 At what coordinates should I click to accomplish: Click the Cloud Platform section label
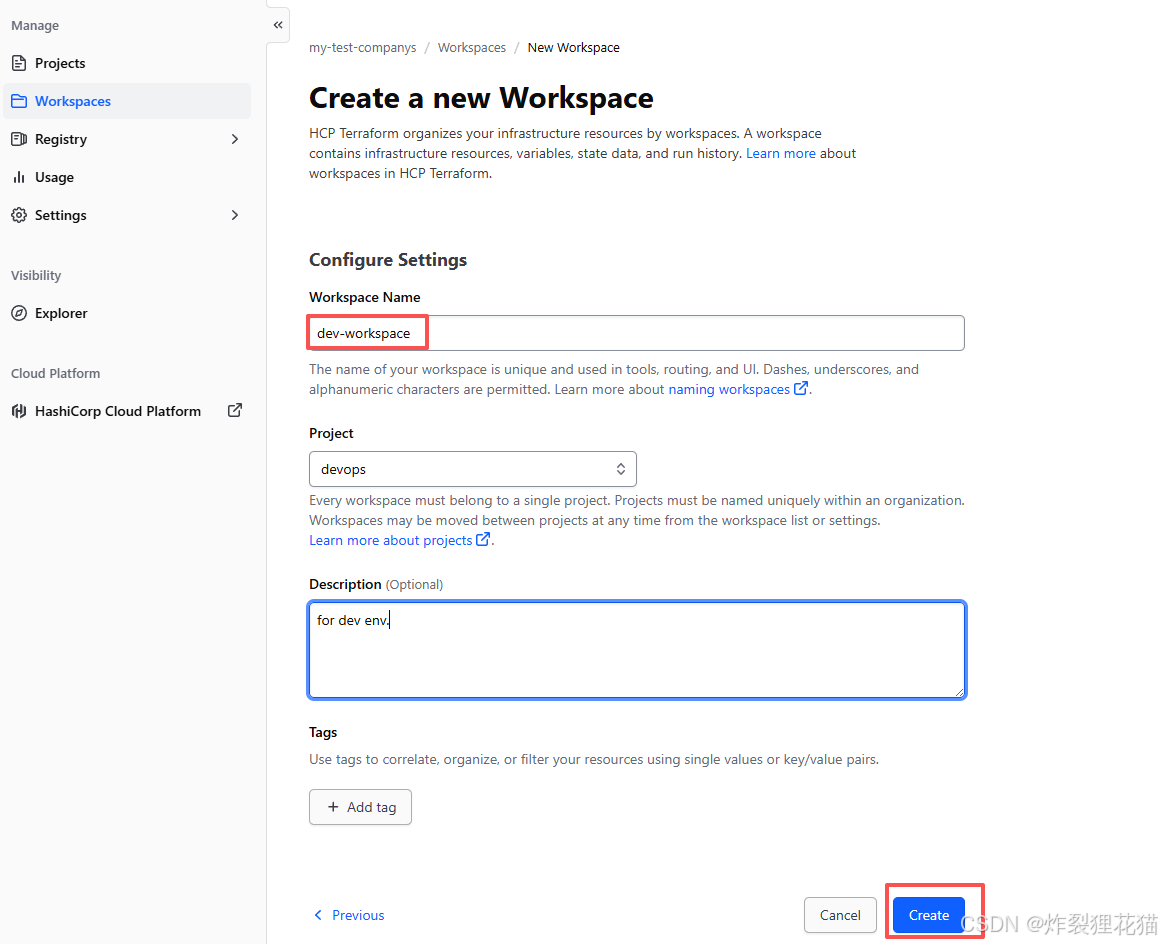click(56, 373)
